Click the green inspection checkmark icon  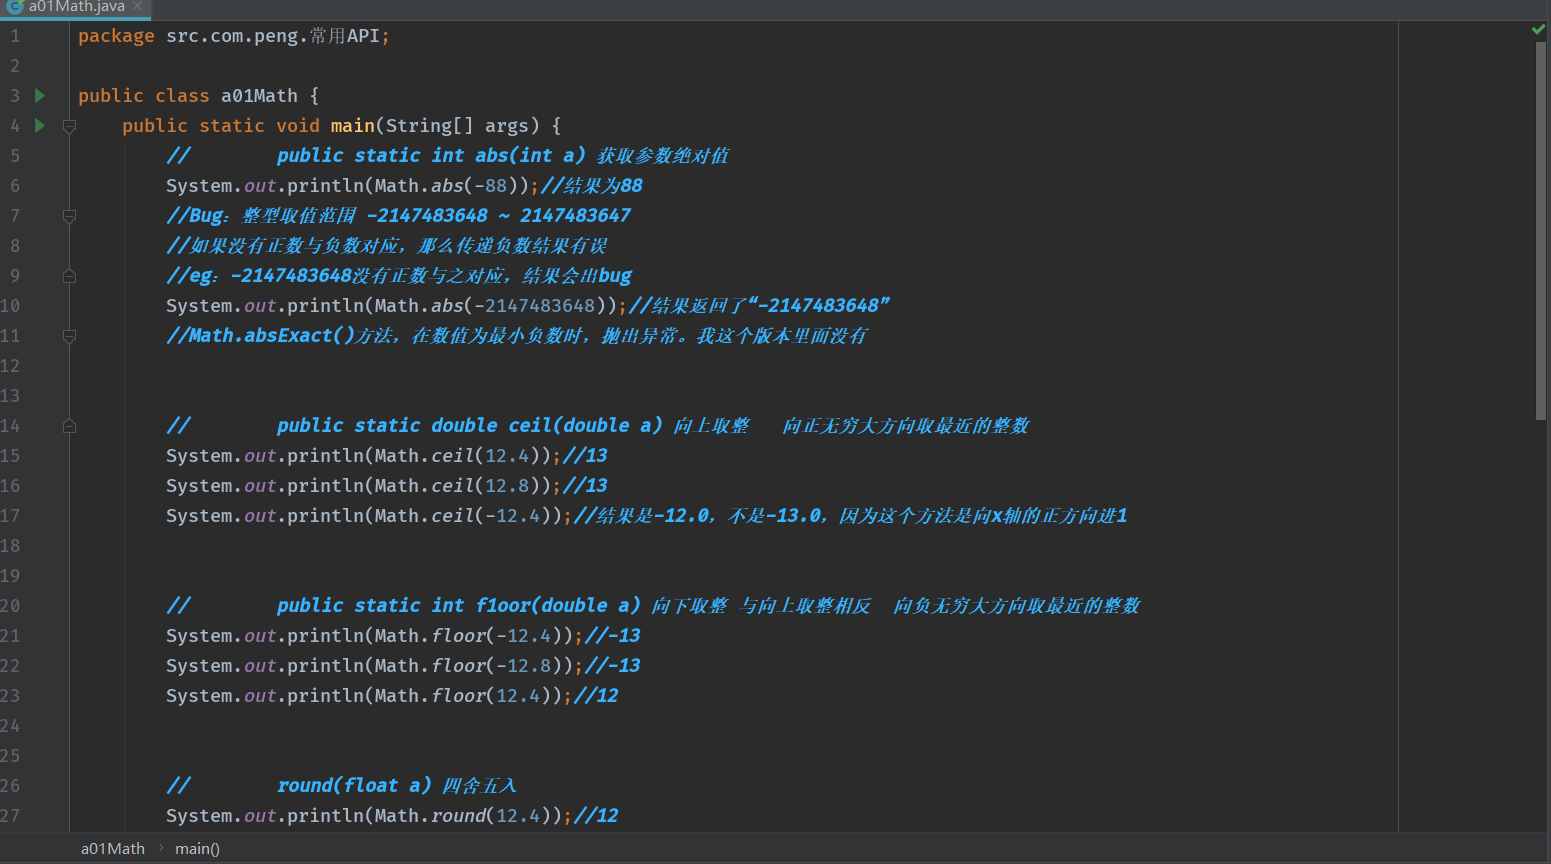tap(1539, 30)
